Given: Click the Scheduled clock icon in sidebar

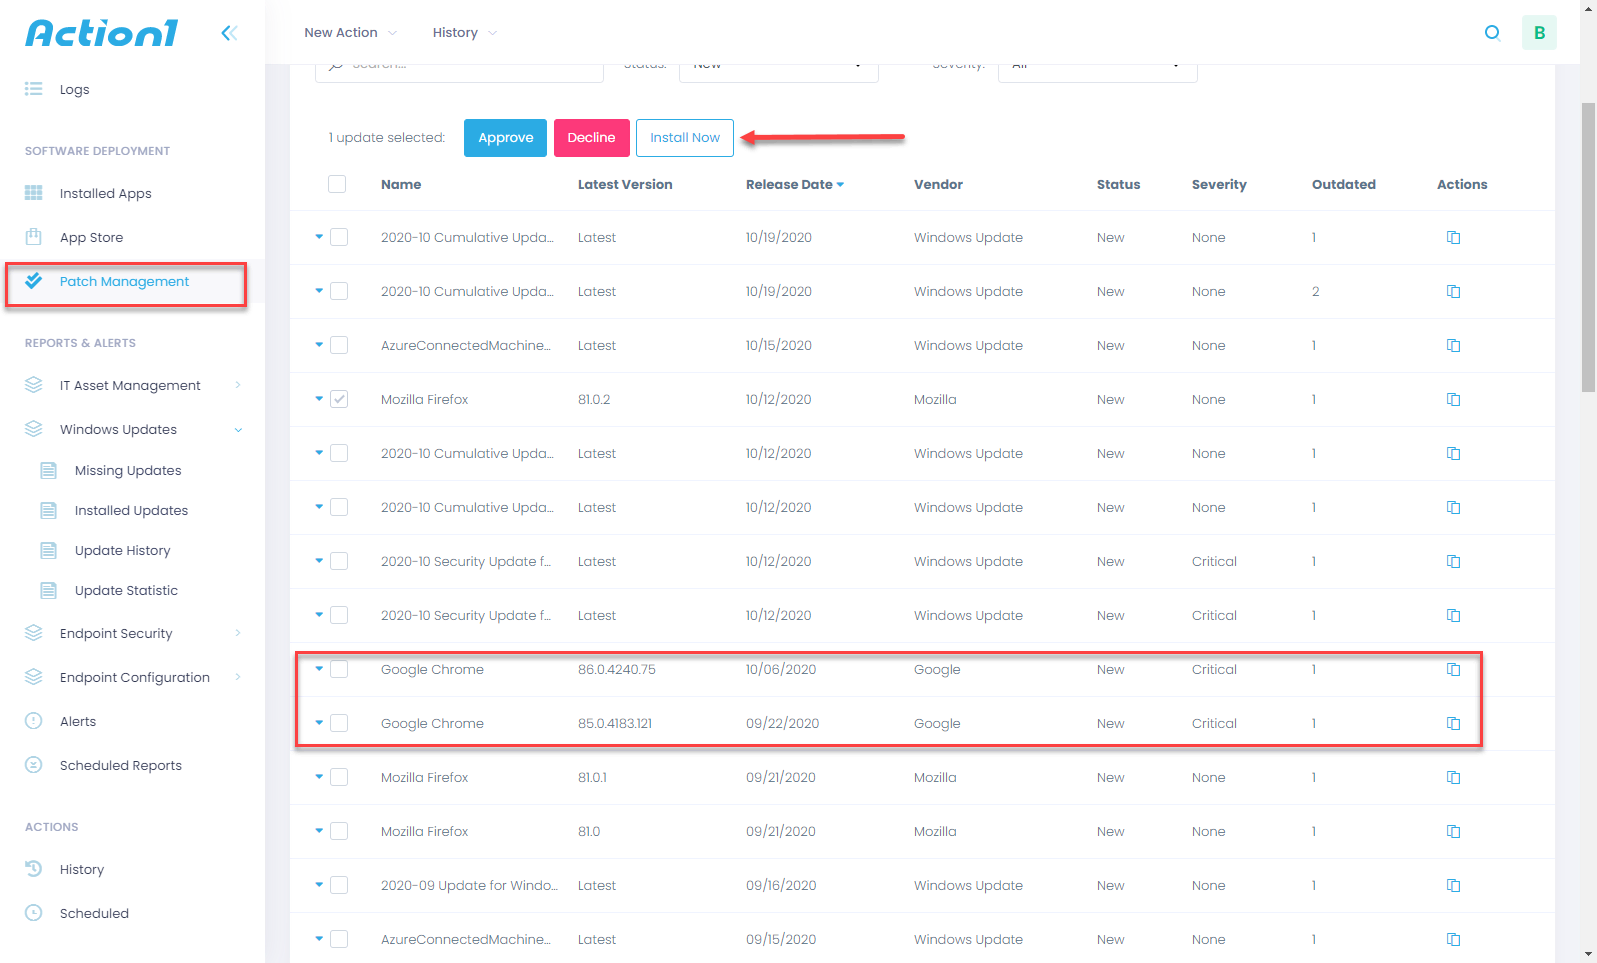Looking at the screenshot, I should click(x=34, y=913).
